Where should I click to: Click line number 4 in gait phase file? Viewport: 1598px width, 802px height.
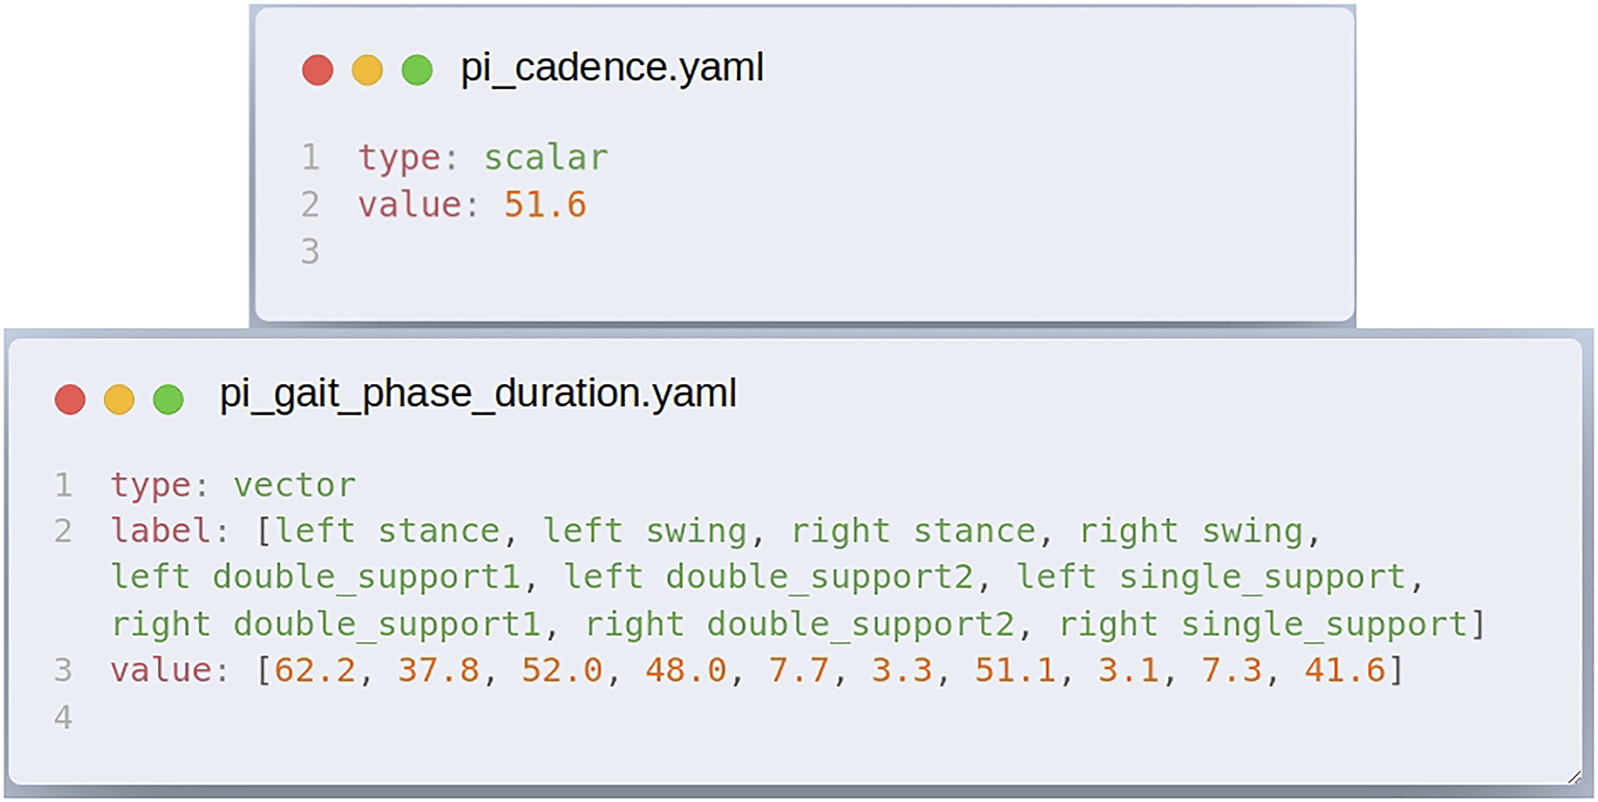click(63, 717)
